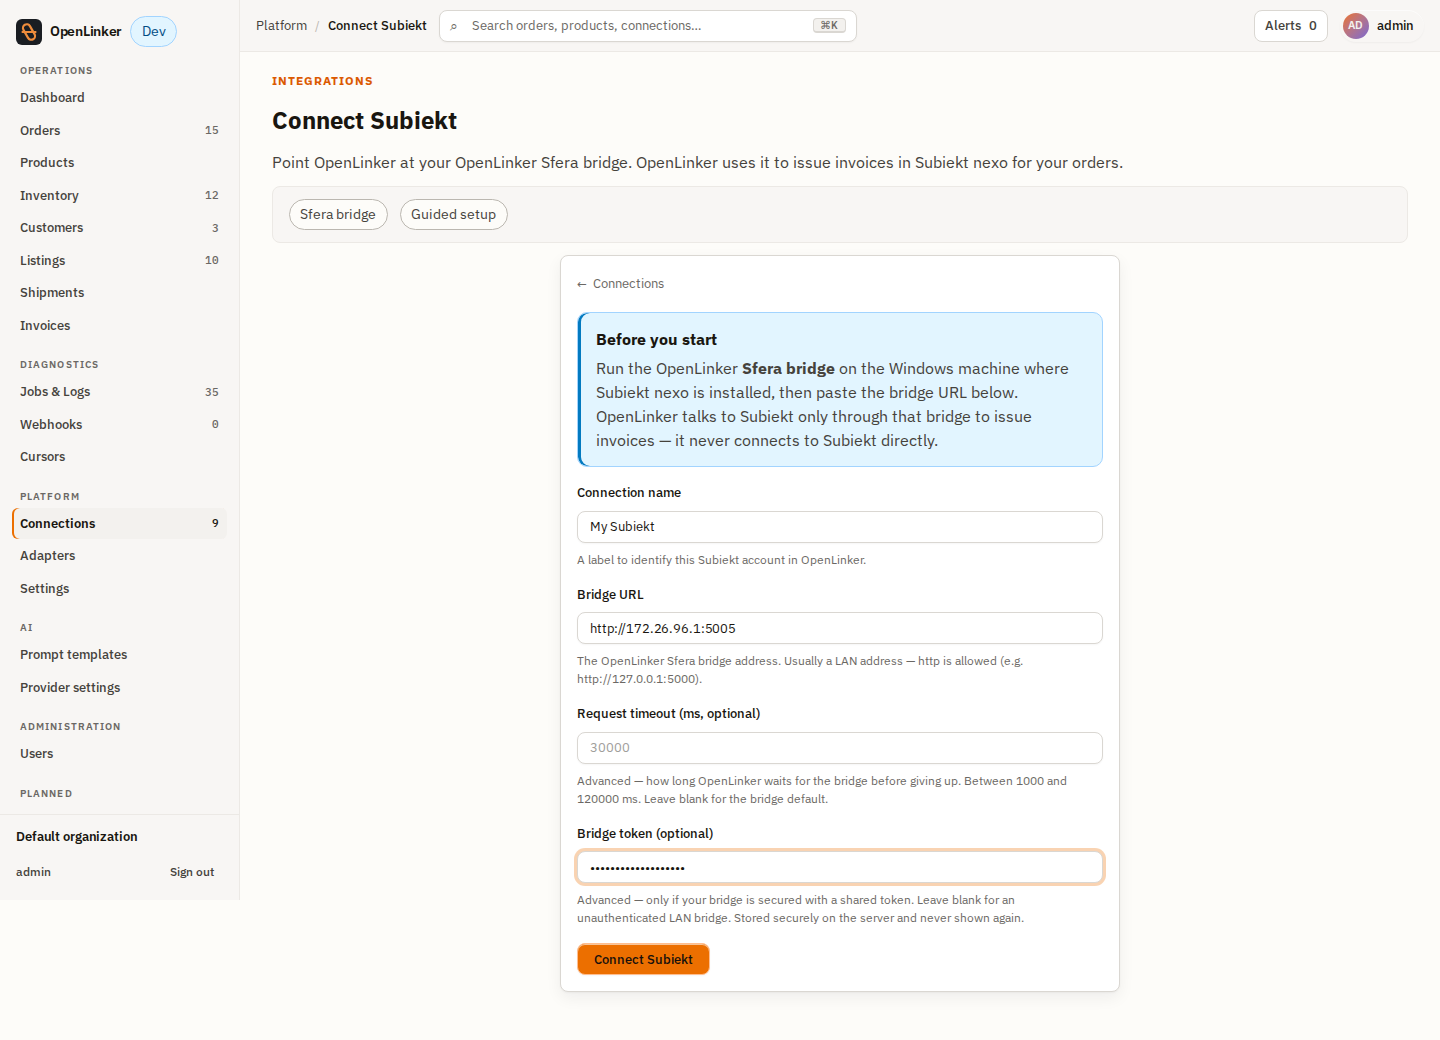Click the Inventory count badge 12
This screenshot has width=1440, height=1040.
pyautogui.click(x=212, y=196)
